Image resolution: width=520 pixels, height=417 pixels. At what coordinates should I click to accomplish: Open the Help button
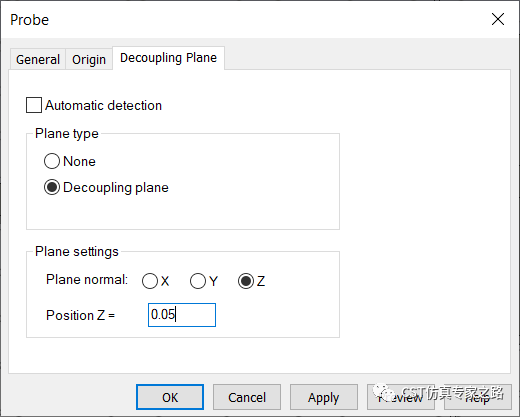(x=478, y=397)
